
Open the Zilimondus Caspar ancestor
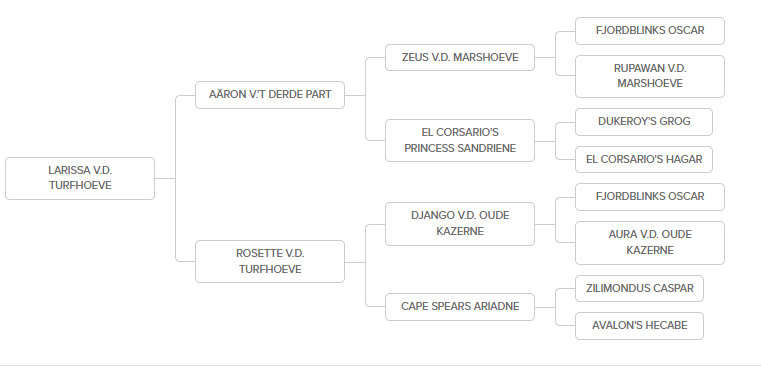pyautogui.click(x=639, y=288)
